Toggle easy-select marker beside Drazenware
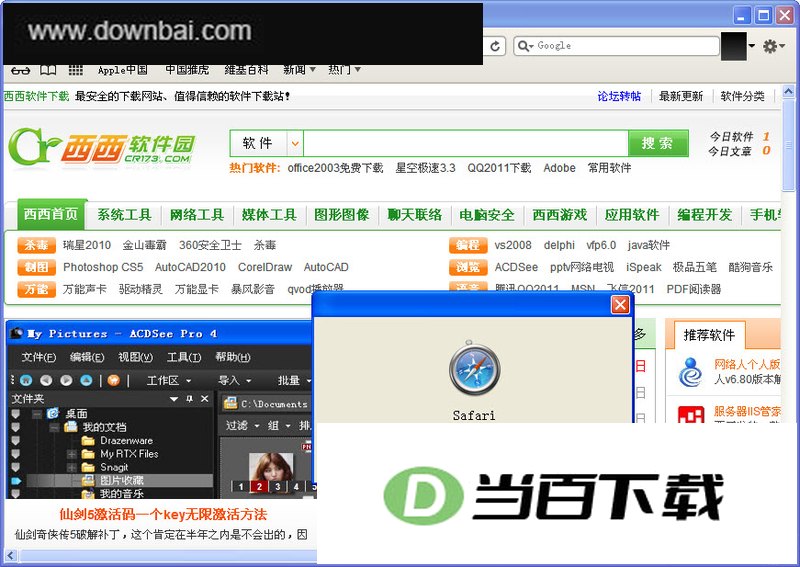 pyautogui.click(x=15, y=440)
